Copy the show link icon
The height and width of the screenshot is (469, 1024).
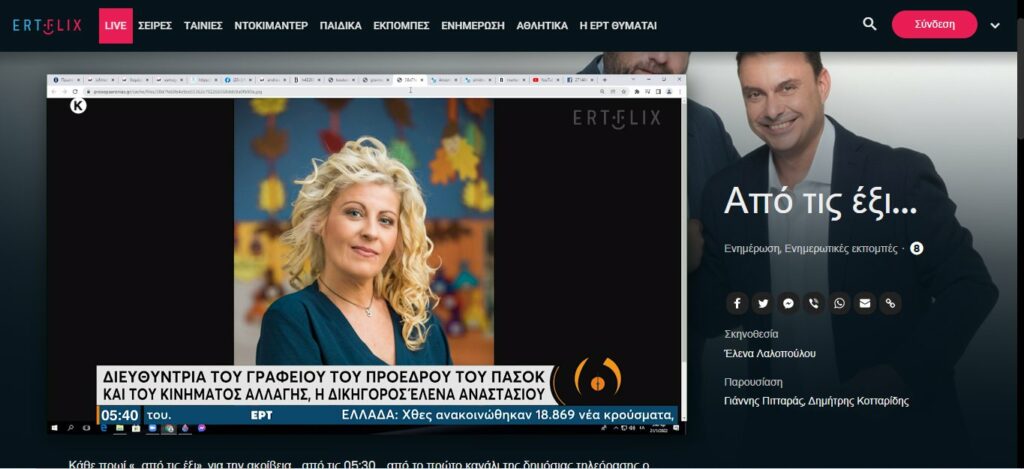[x=890, y=303]
